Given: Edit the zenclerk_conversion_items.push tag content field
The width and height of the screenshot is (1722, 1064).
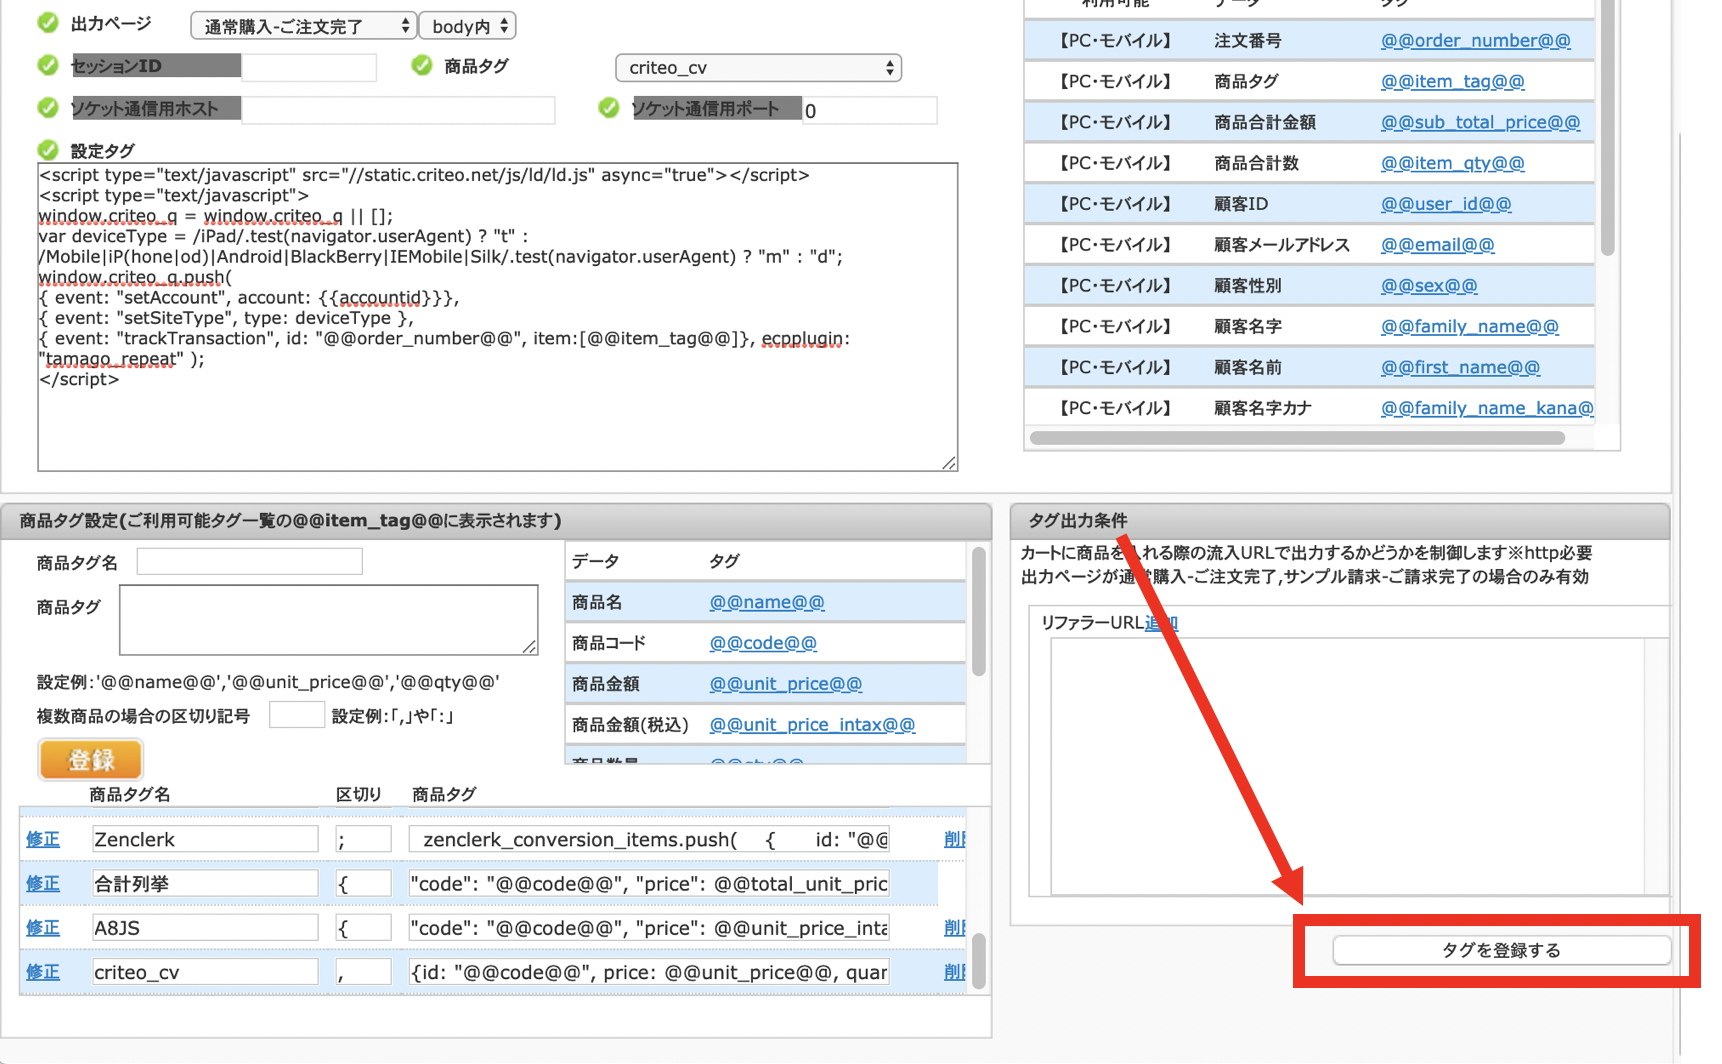Looking at the screenshot, I should click(x=649, y=840).
